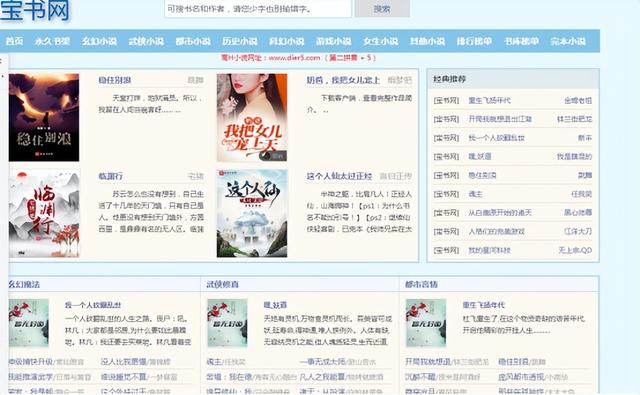
Task: Open the 排行榜单 navigation item
Action: (474, 41)
